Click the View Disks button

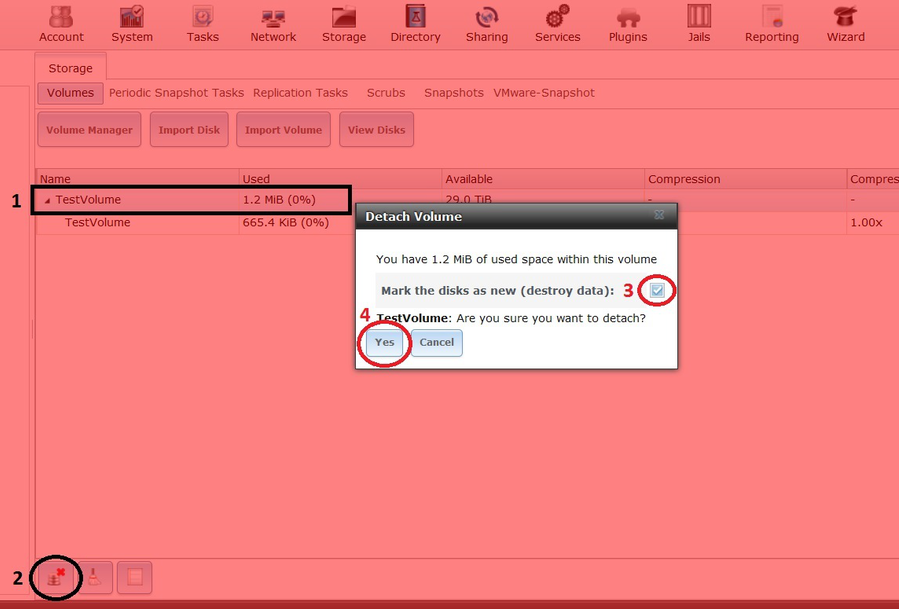tap(376, 130)
